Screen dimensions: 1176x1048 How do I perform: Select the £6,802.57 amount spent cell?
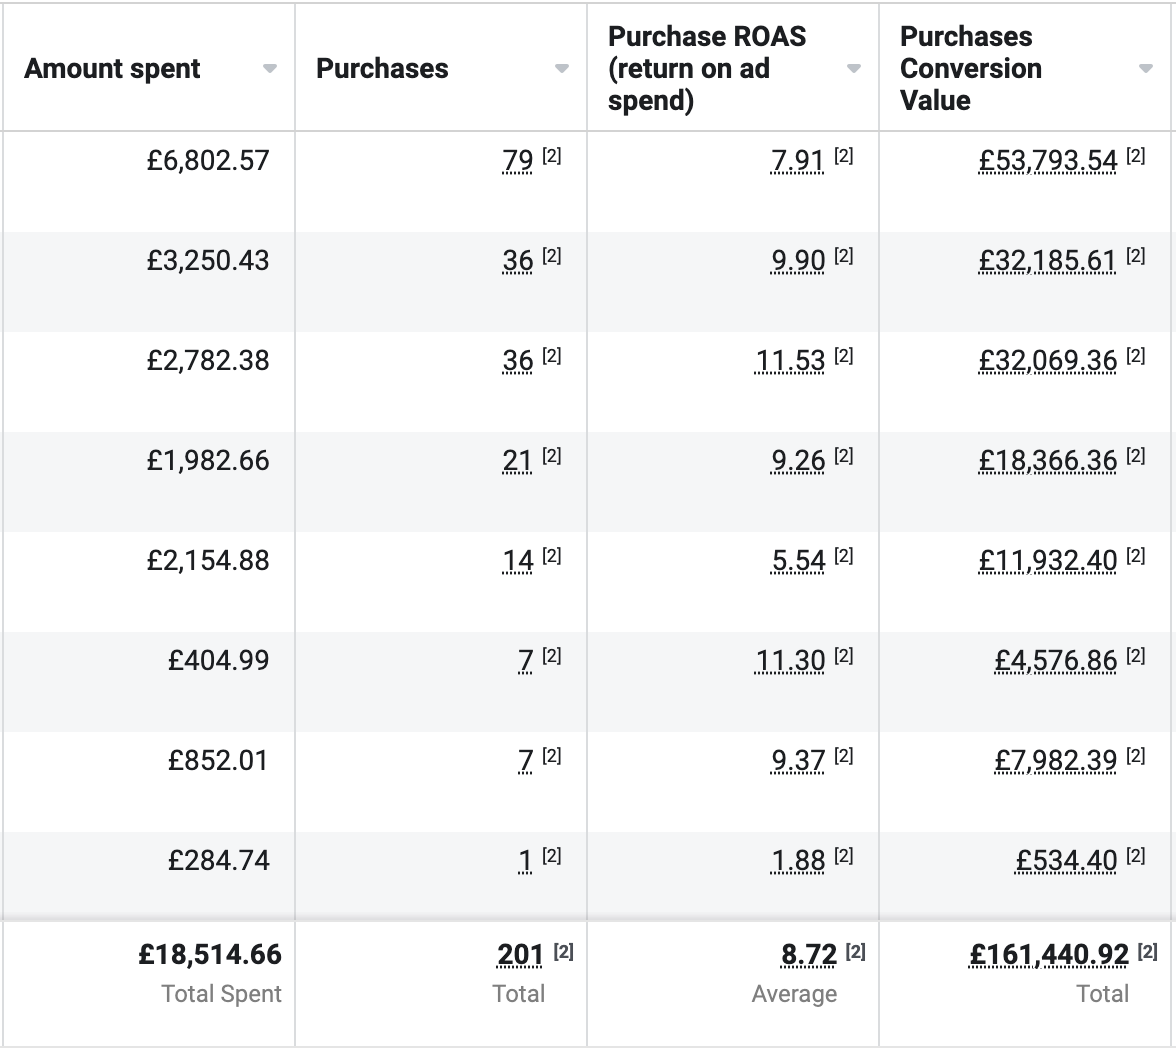208,161
